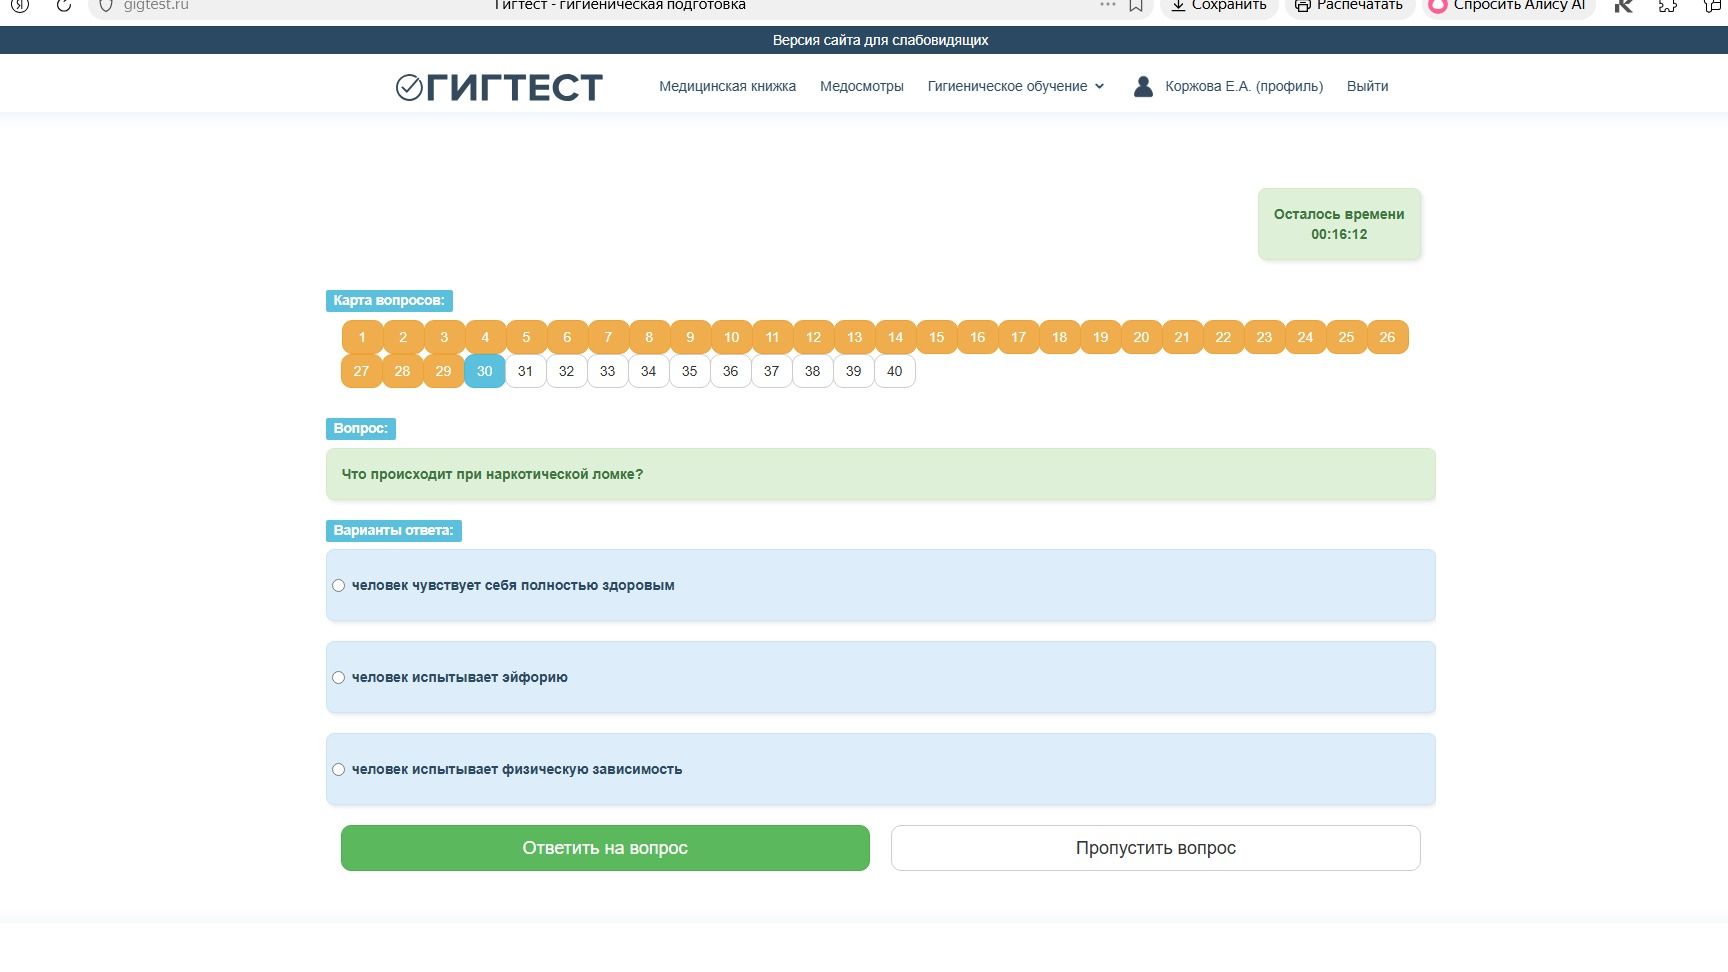The height and width of the screenshot is (972, 1728).
Task: Jump to question 33
Action: (x=607, y=371)
